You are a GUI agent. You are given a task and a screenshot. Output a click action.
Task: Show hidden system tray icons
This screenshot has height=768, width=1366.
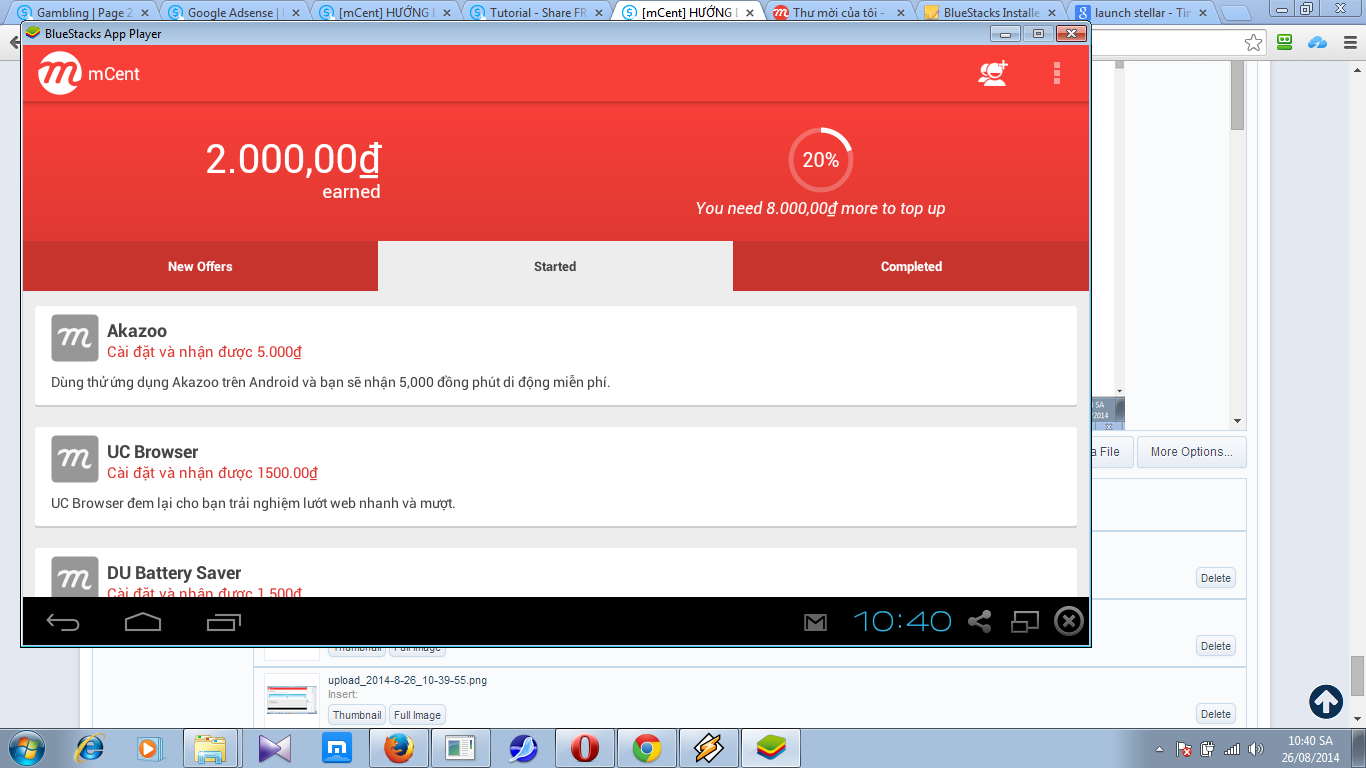(x=1159, y=749)
